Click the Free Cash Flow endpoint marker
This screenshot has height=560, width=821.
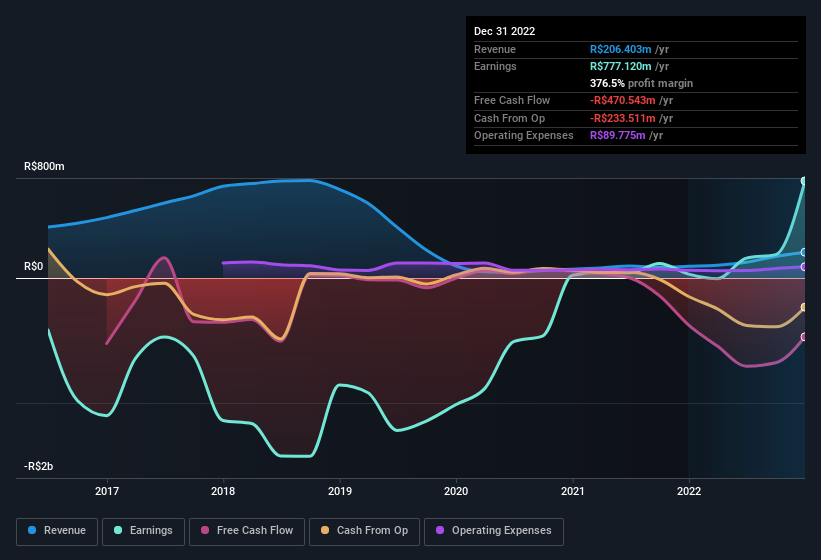click(804, 337)
